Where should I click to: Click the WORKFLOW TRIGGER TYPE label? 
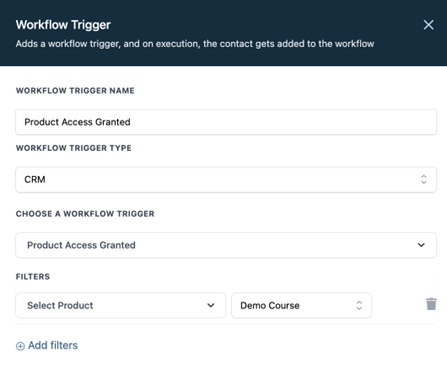click(74, 148)
